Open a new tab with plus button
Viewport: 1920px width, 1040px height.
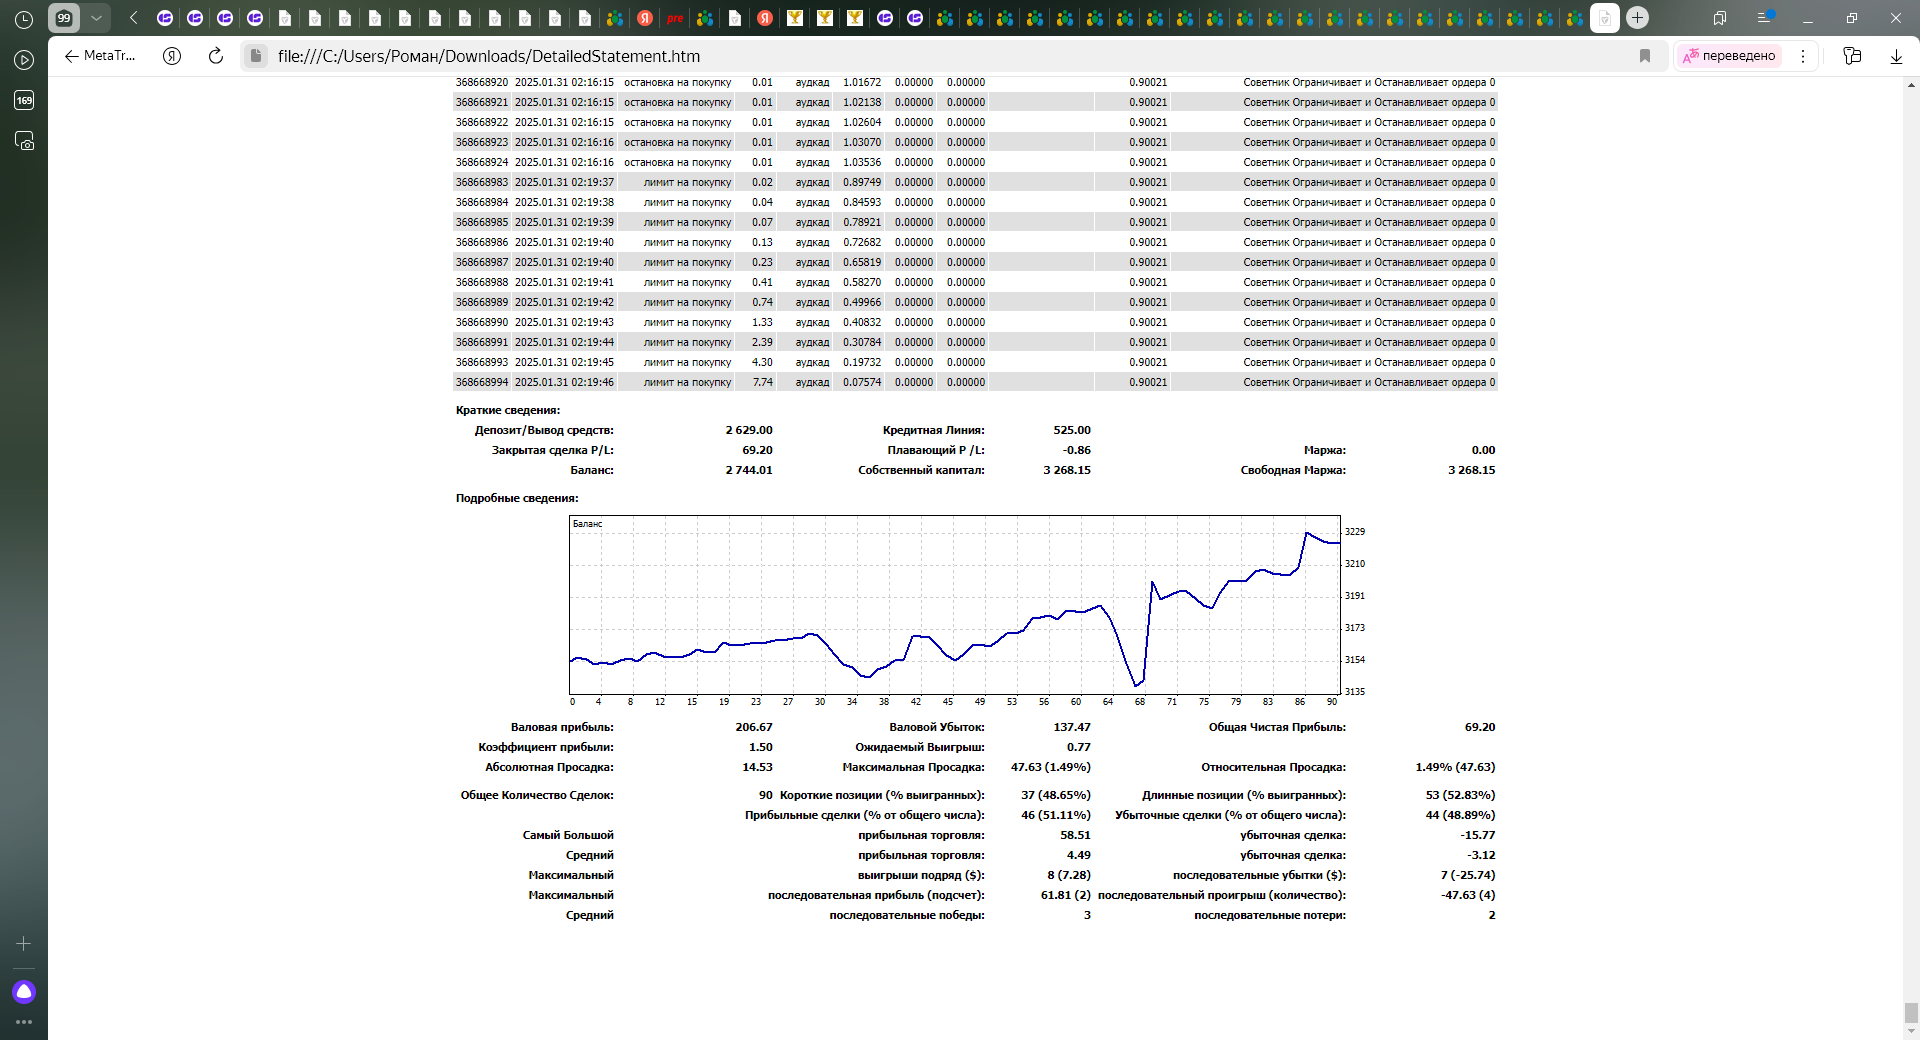pyautogui.click(x=1637, y=18)
